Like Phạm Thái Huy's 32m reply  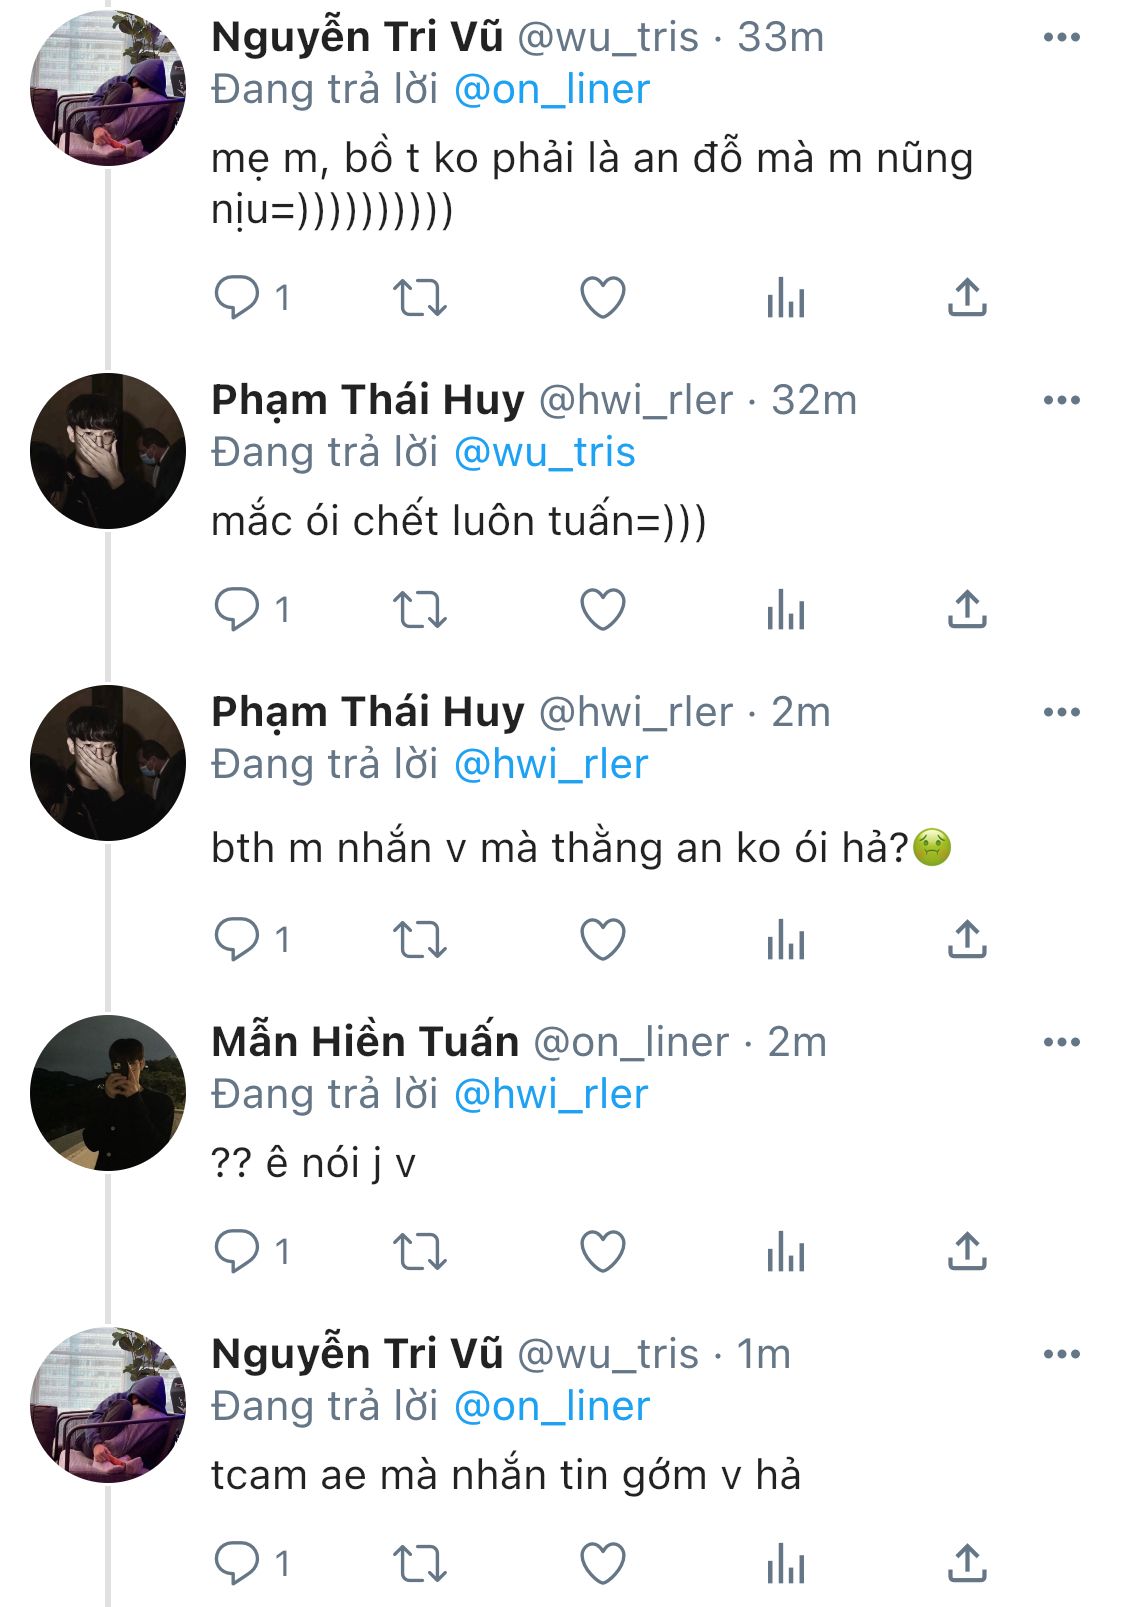coord(603,610)
